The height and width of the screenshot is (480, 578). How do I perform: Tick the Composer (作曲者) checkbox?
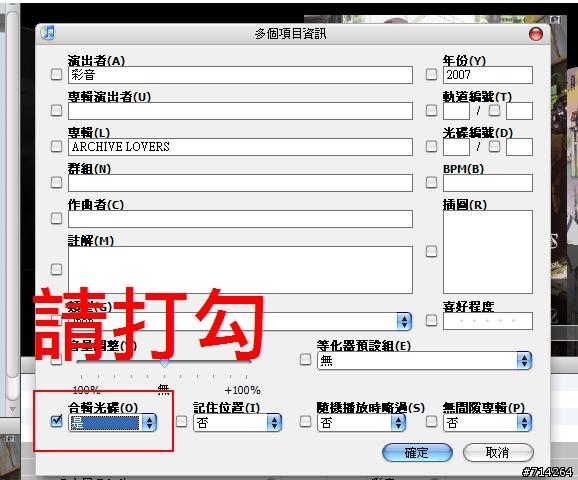click(x=56, y=218)
